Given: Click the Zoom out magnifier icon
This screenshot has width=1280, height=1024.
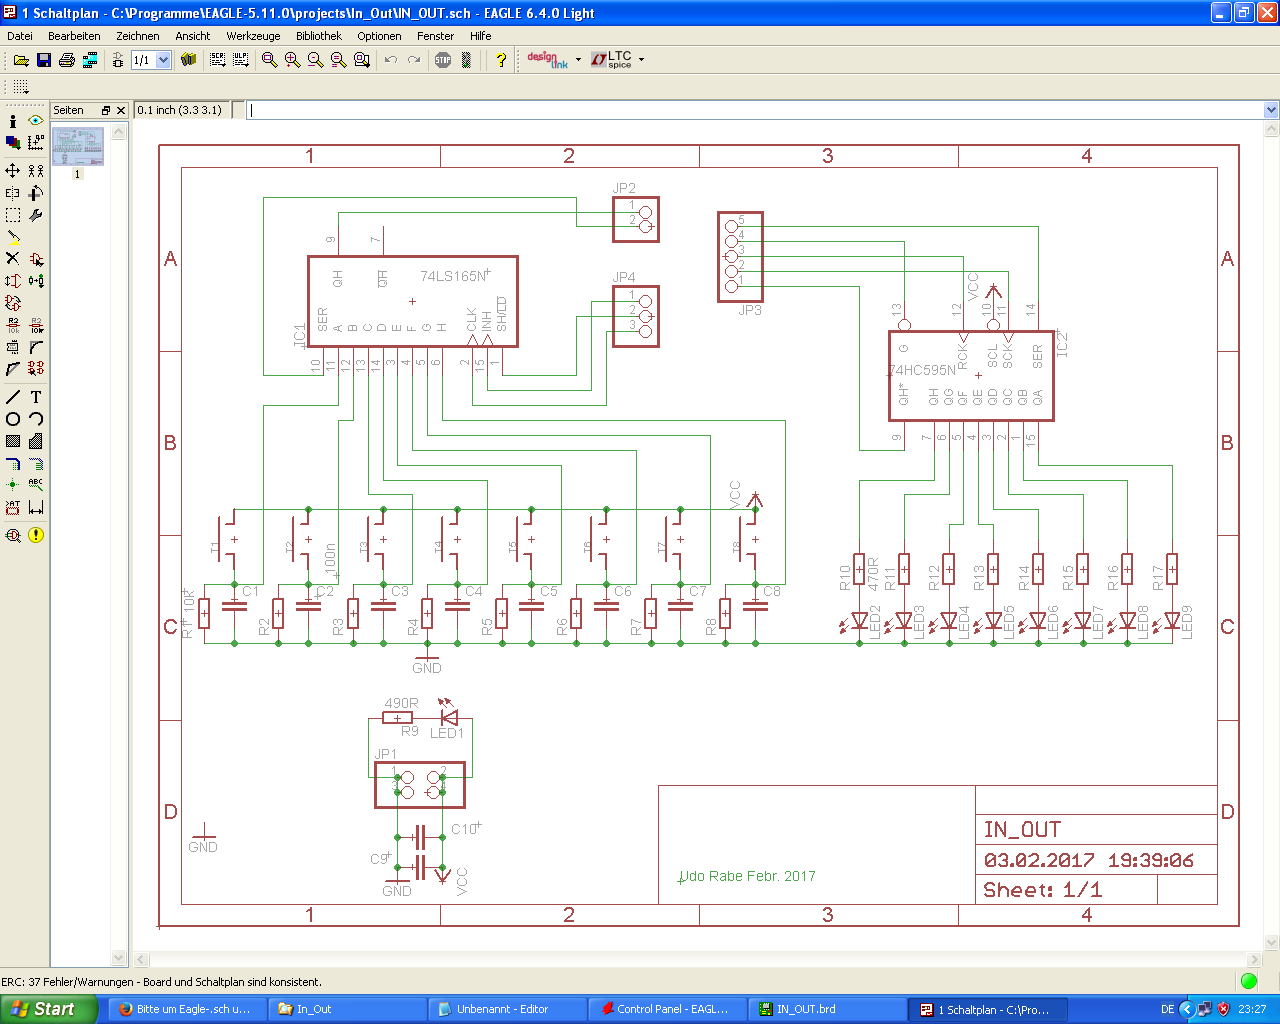Looking at the screenshot, I should (x=315, y=60).
